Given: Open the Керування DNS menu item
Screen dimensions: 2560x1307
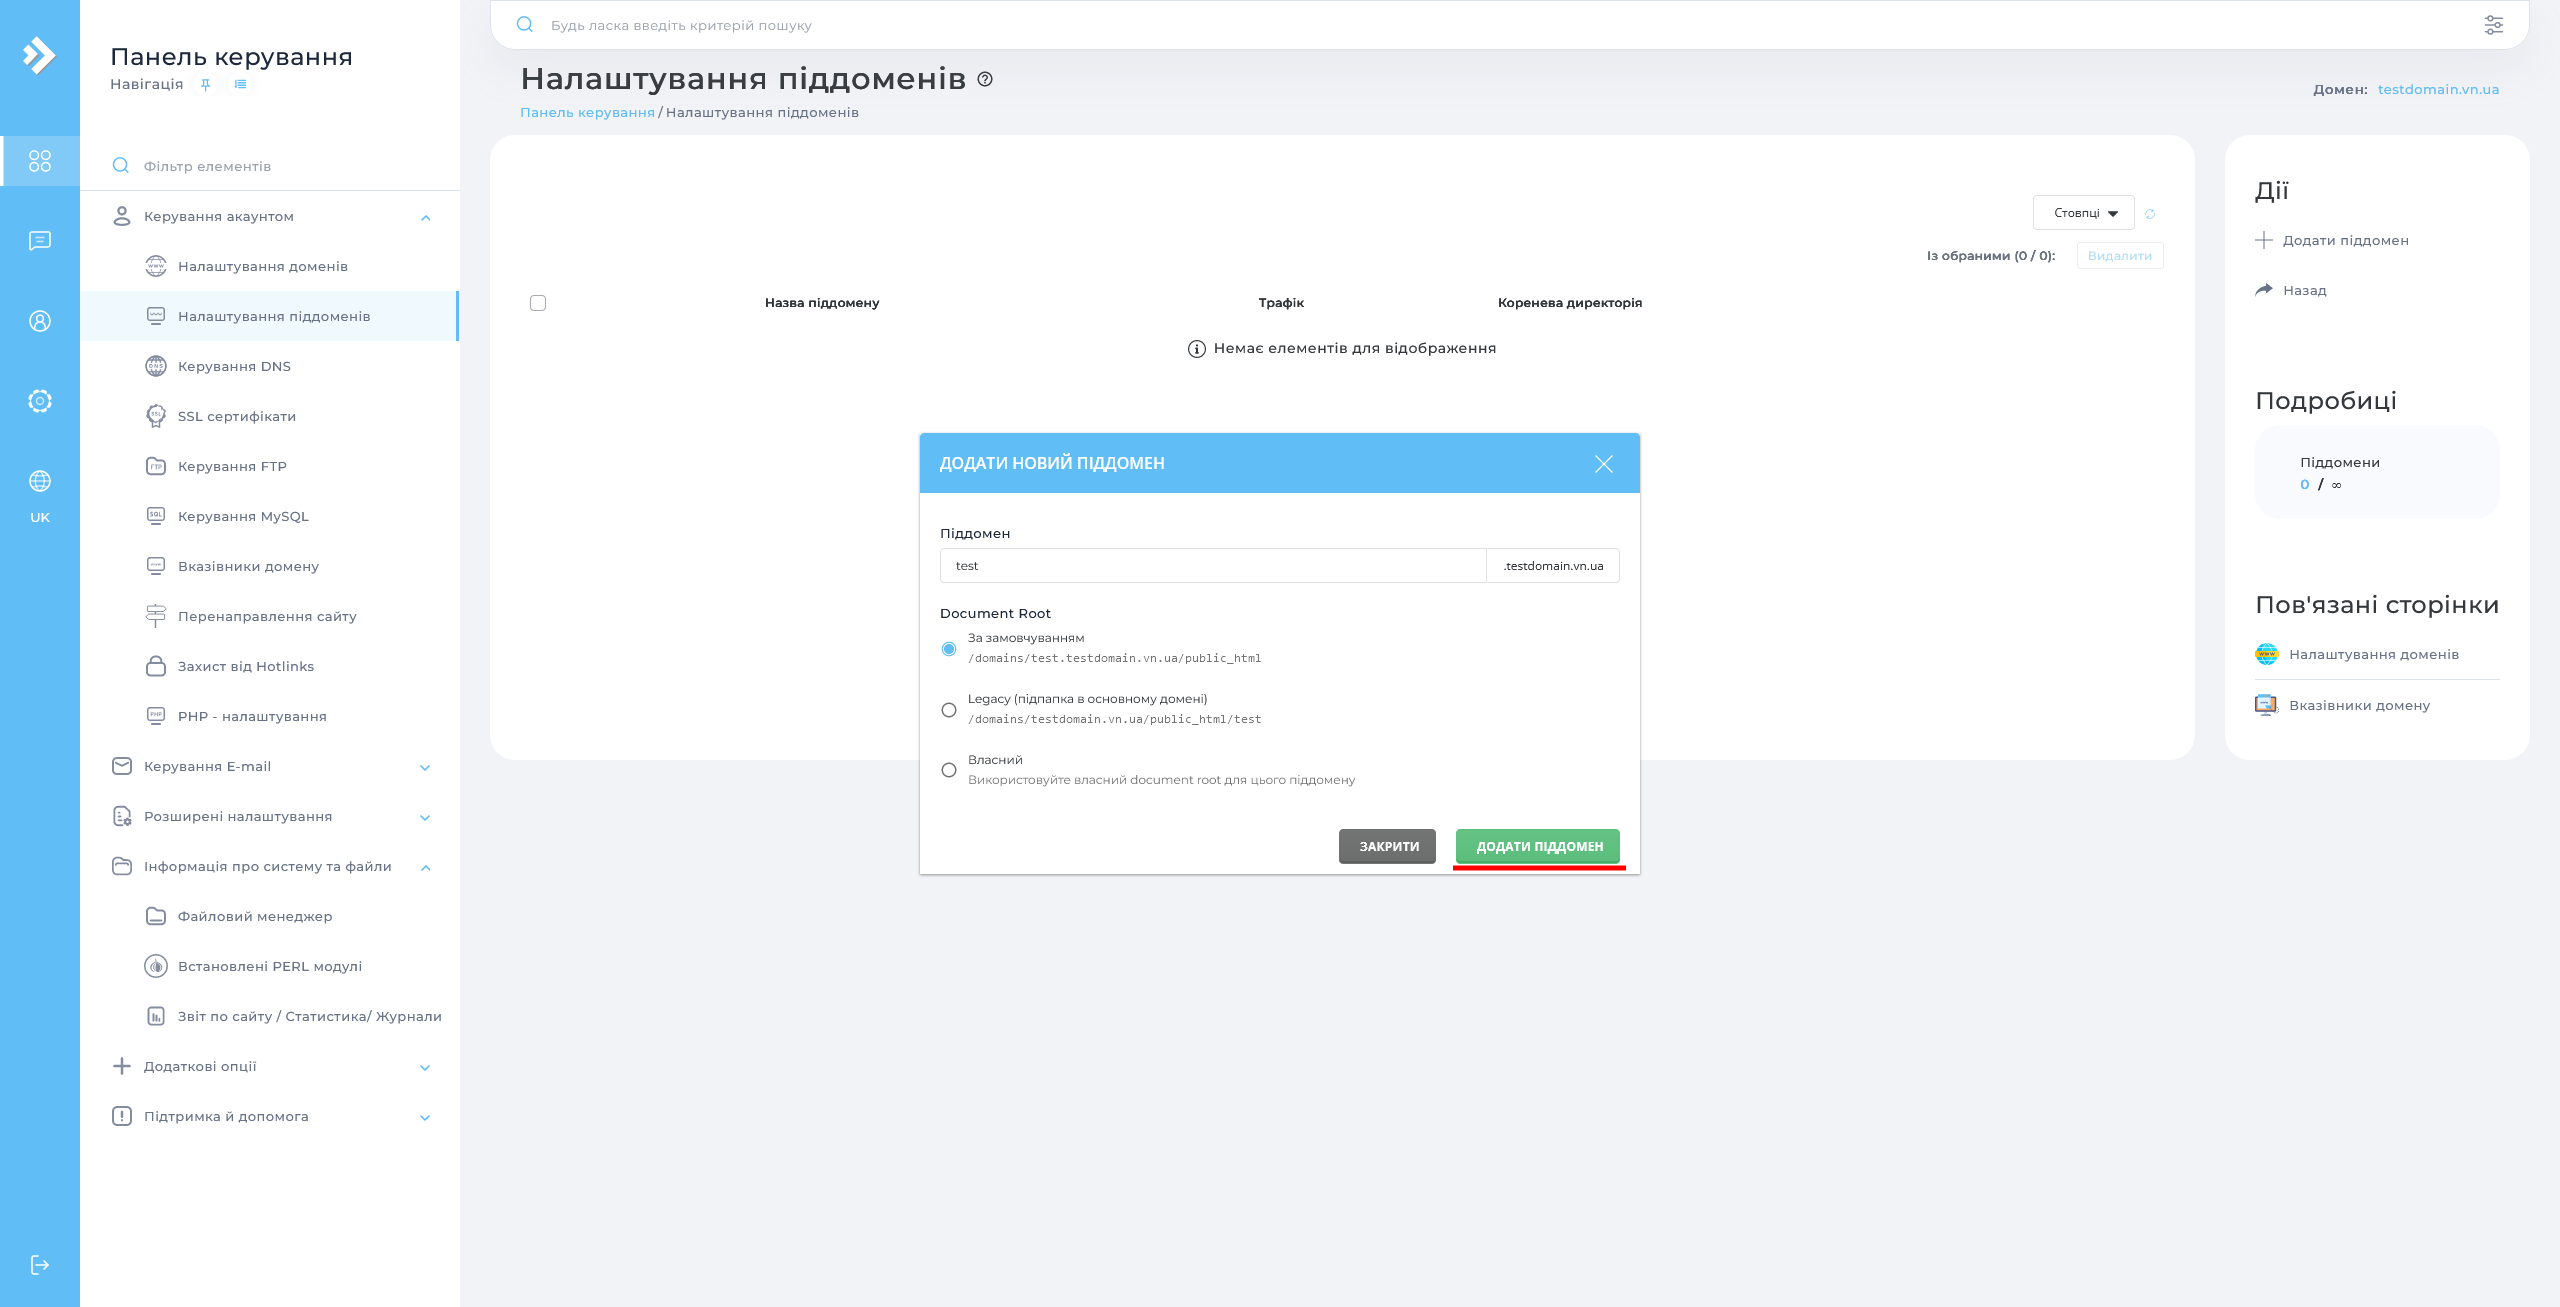Looking at the screenshot, I should [x=234, y=366].
